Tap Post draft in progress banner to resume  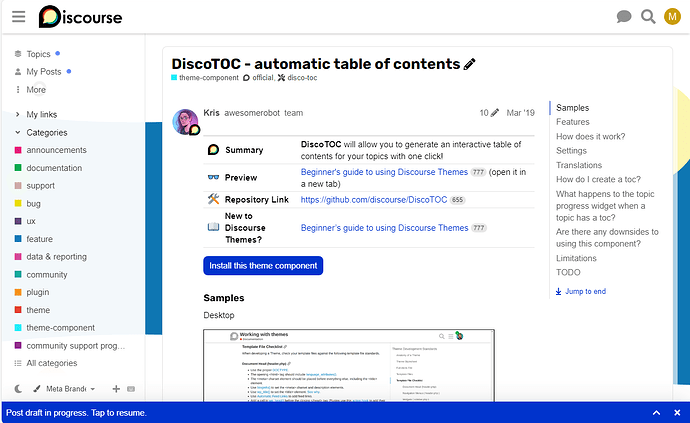click(x=76, y=413)
